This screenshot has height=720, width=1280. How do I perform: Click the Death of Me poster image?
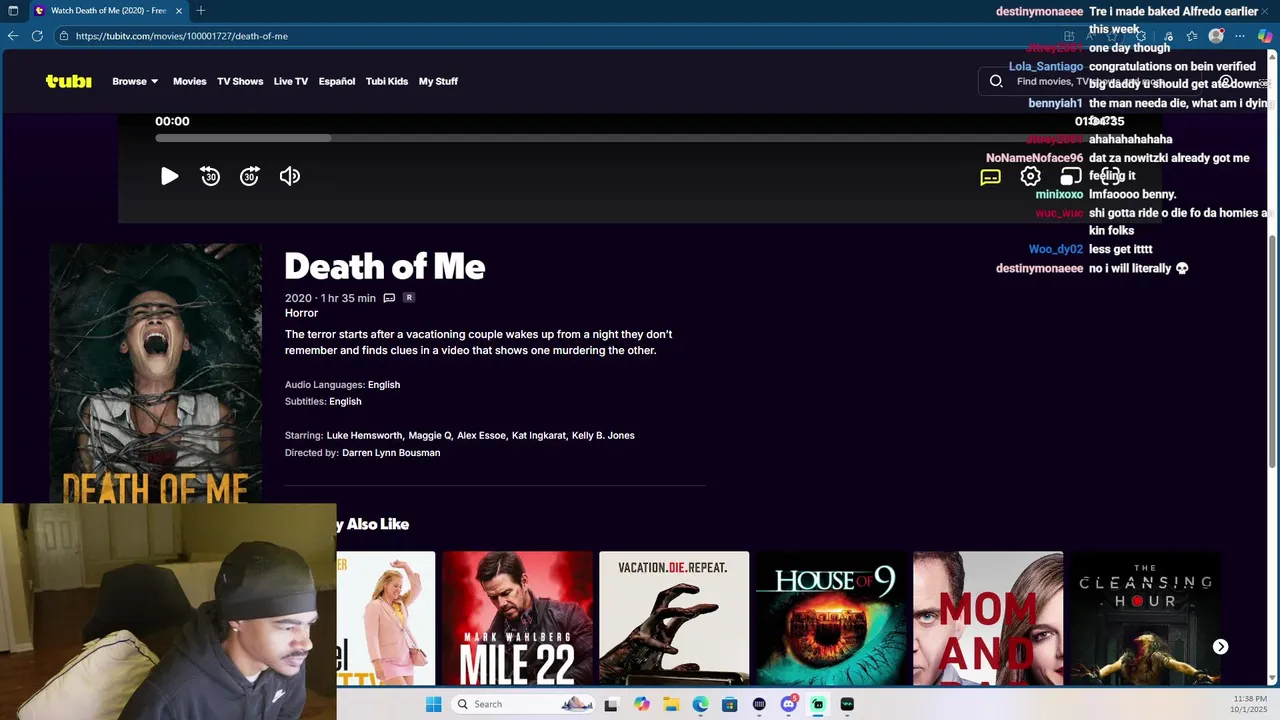156,373
